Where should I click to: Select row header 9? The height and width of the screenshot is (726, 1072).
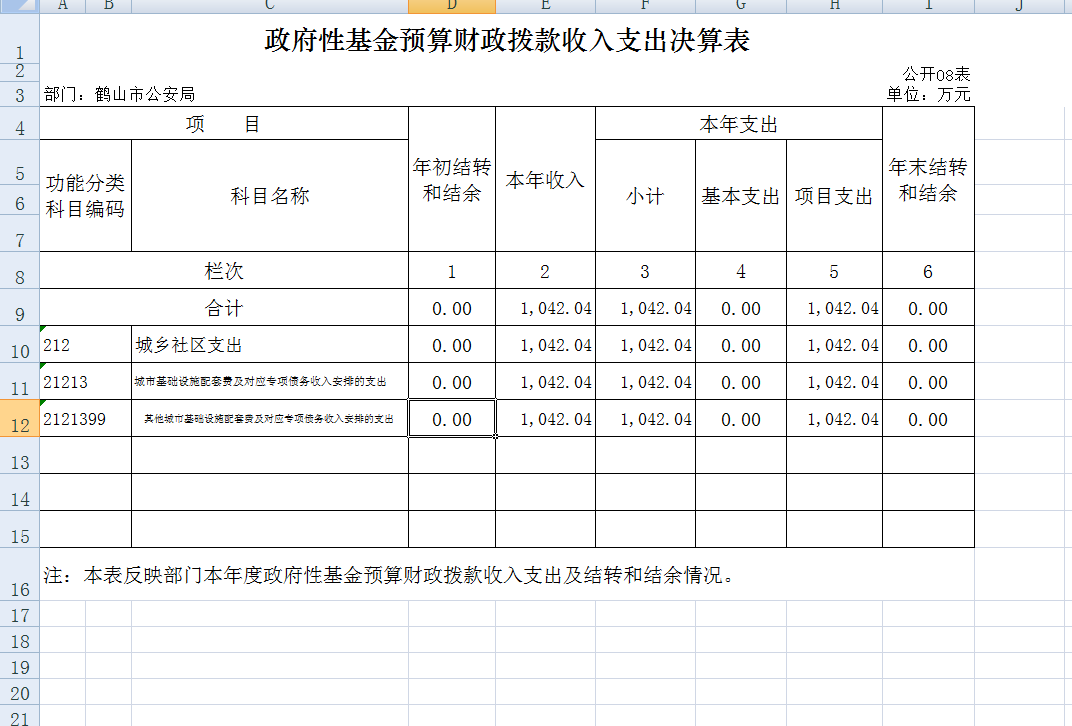(x=20, y=308)
